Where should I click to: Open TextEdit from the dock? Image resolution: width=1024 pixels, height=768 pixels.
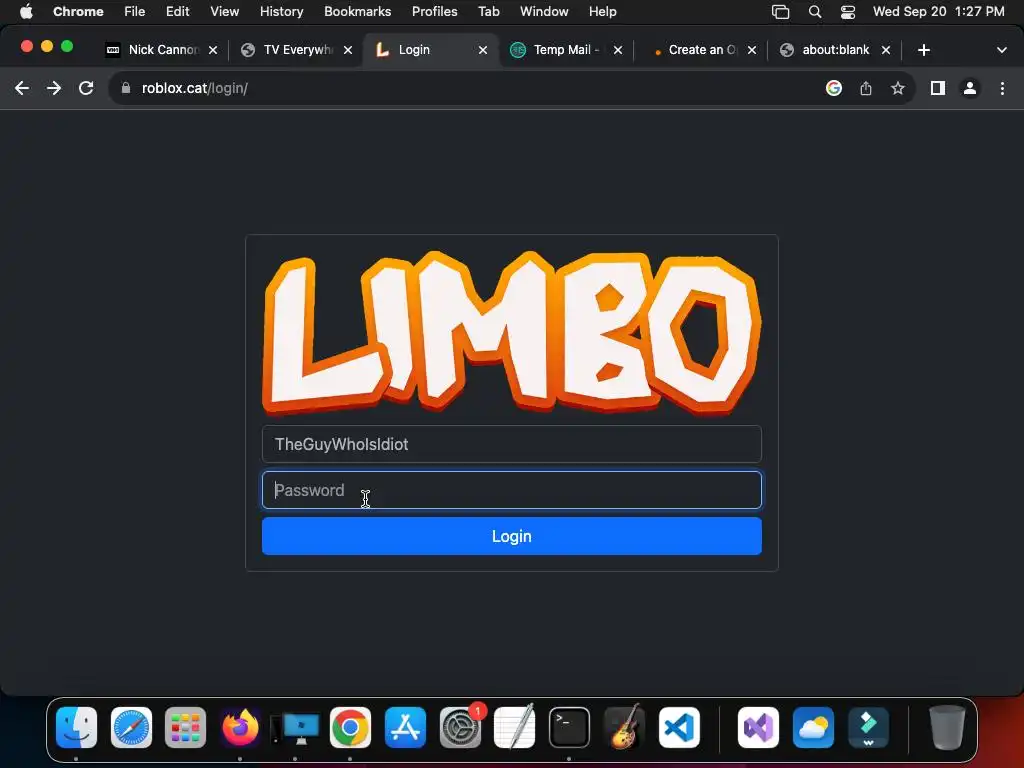[515, 727]
